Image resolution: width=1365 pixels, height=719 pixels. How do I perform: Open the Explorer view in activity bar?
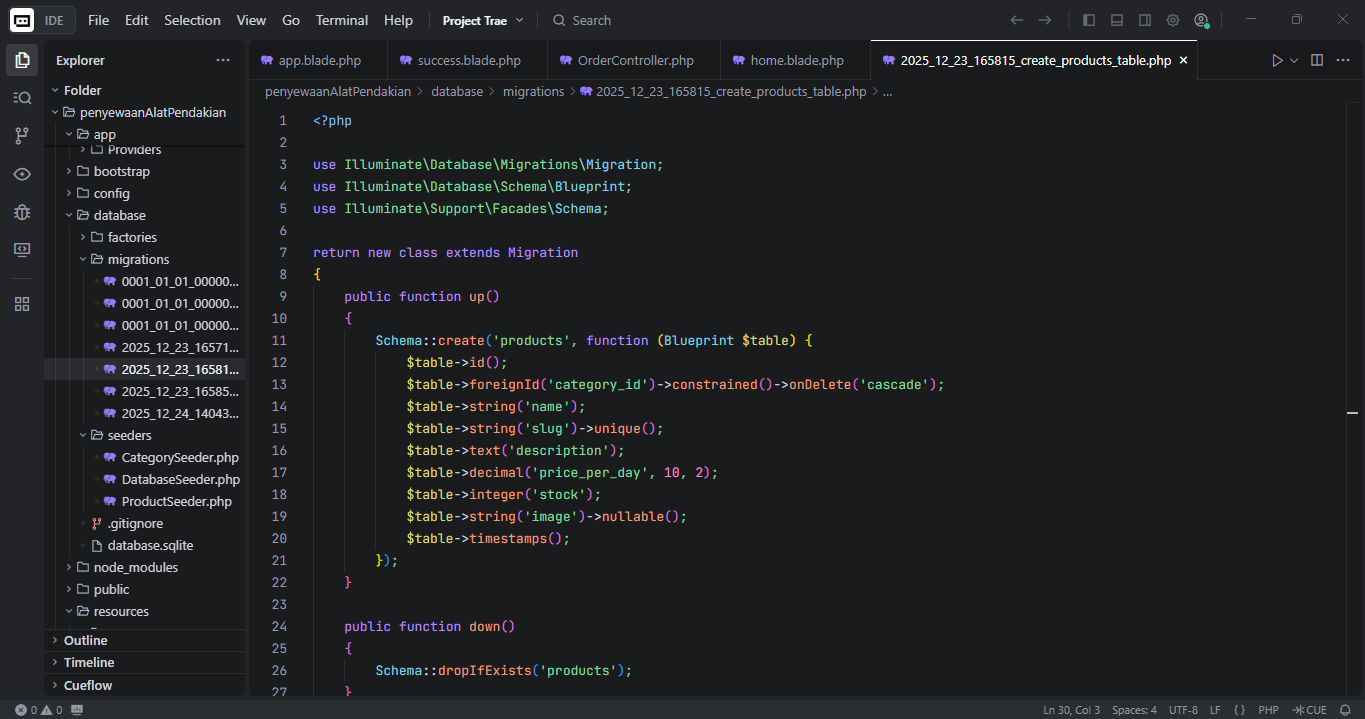click(x=22, y=60)
